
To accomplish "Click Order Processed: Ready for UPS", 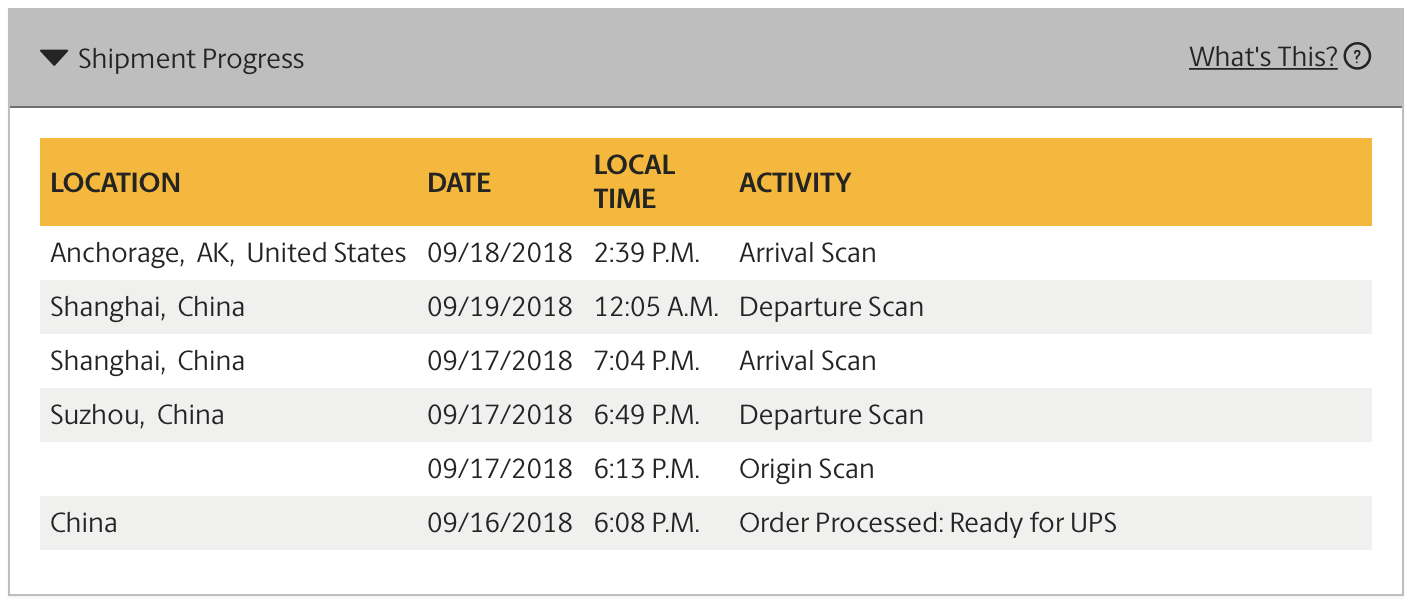I will point(927,523).
